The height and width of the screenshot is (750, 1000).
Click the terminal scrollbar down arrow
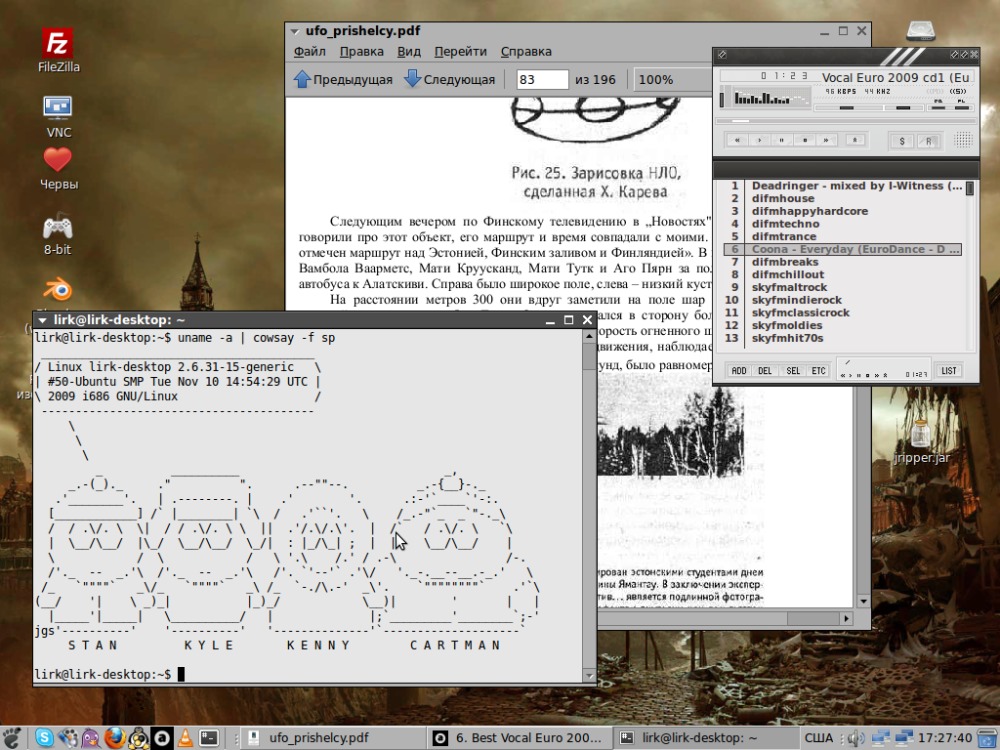coord(589,676)
